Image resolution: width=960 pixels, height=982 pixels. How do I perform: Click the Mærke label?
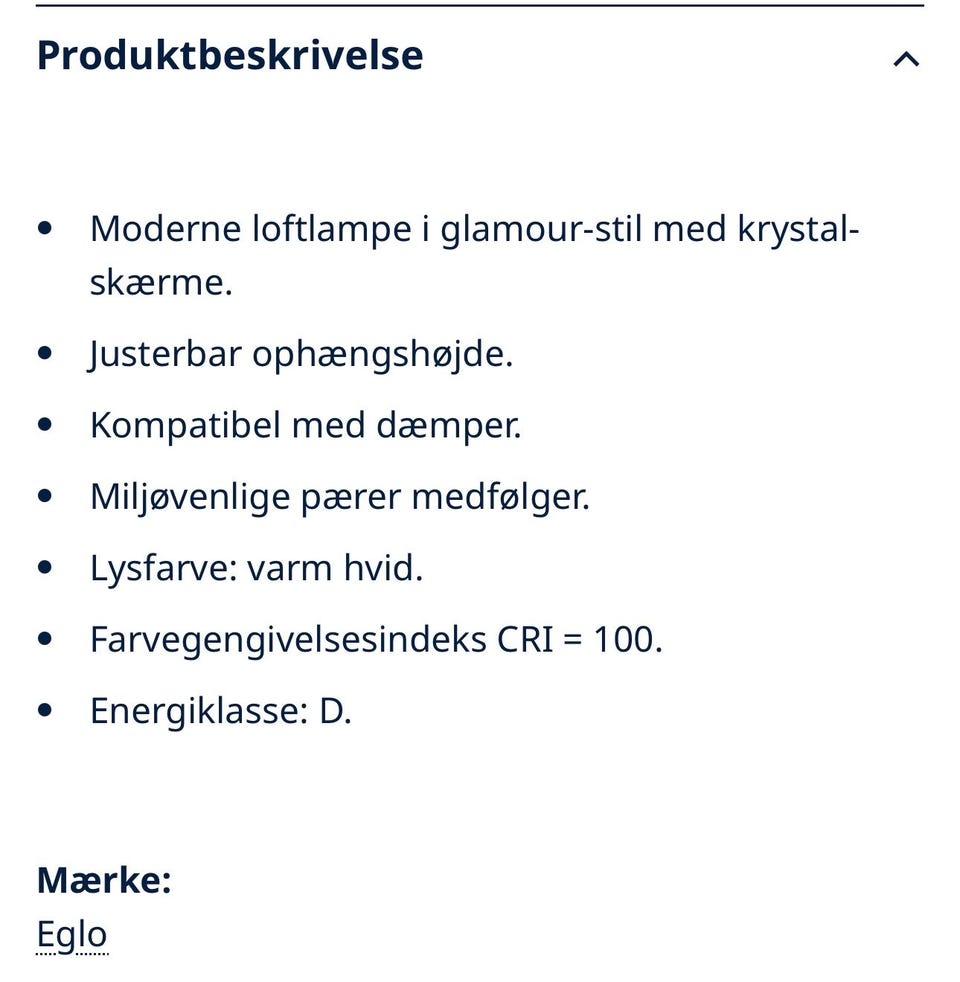coord(103,881)
